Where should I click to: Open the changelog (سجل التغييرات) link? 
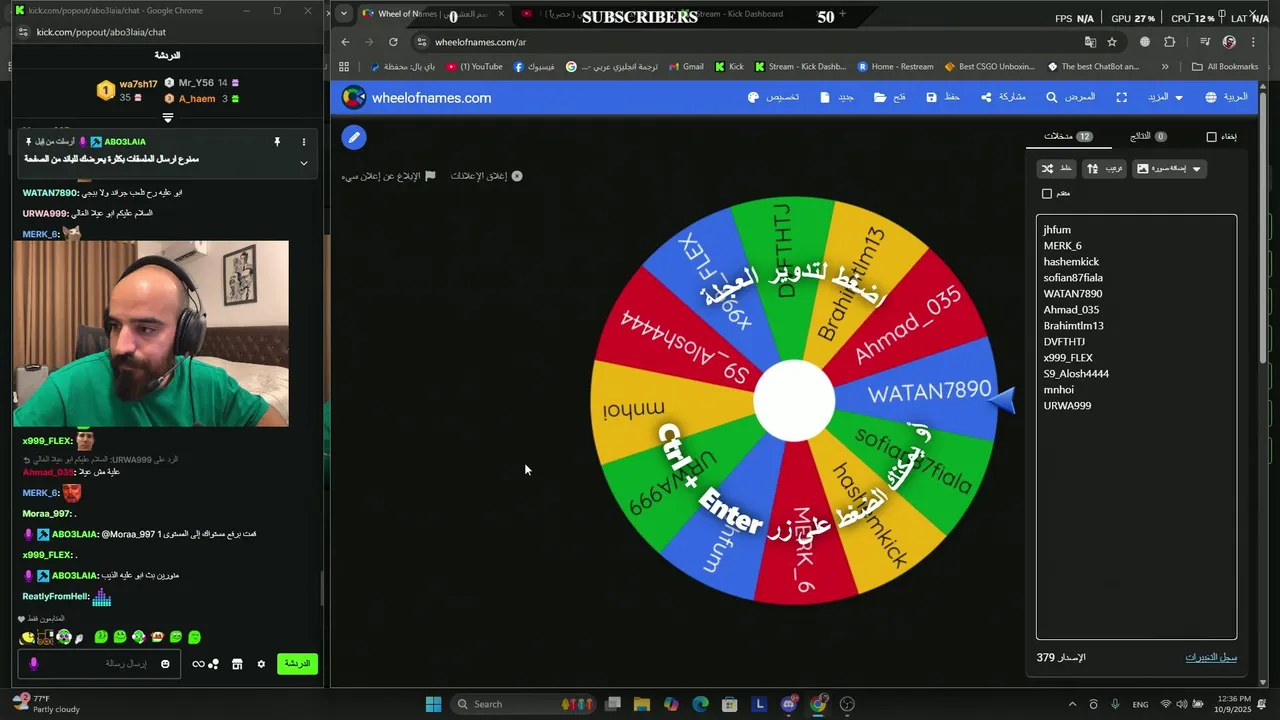click(x=1211, y=657)
